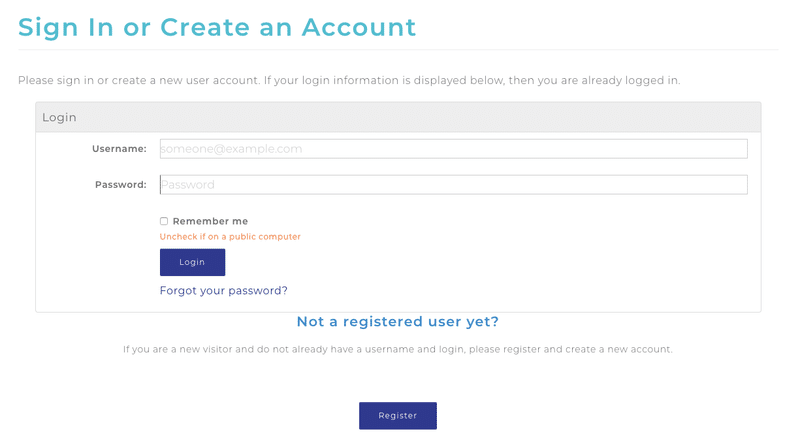Click the Register button
800x443 pixels.
pyautogui.click(x=397, y=416)
